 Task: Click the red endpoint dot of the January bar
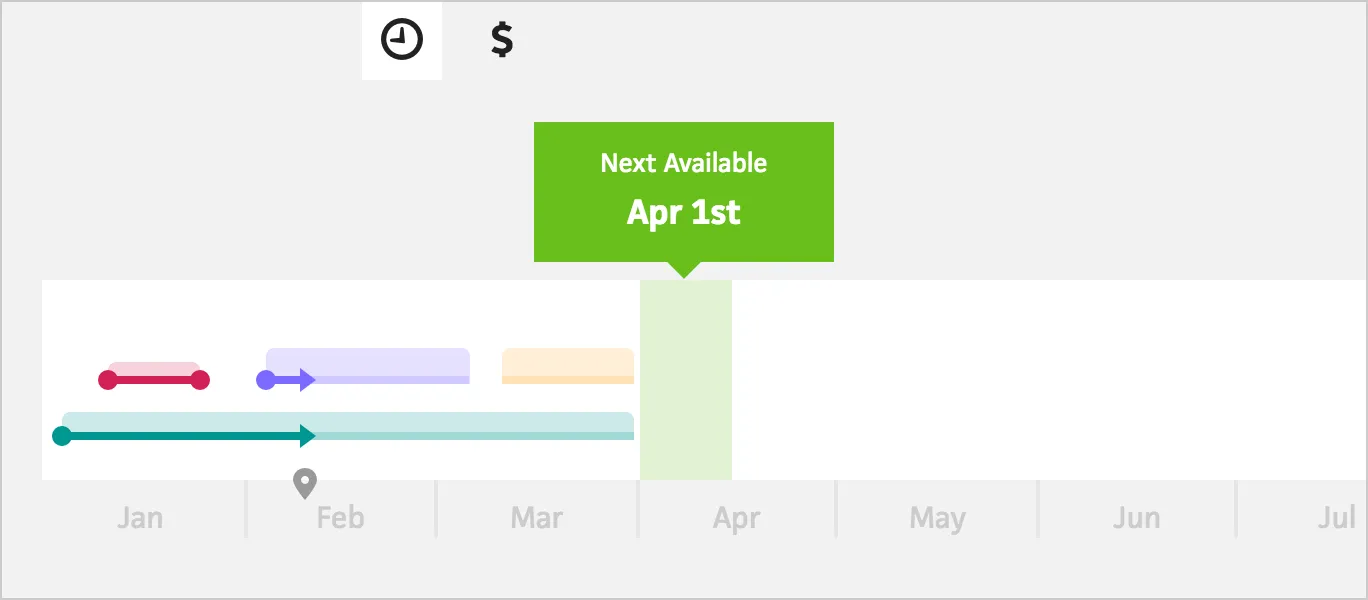[202, 379]
